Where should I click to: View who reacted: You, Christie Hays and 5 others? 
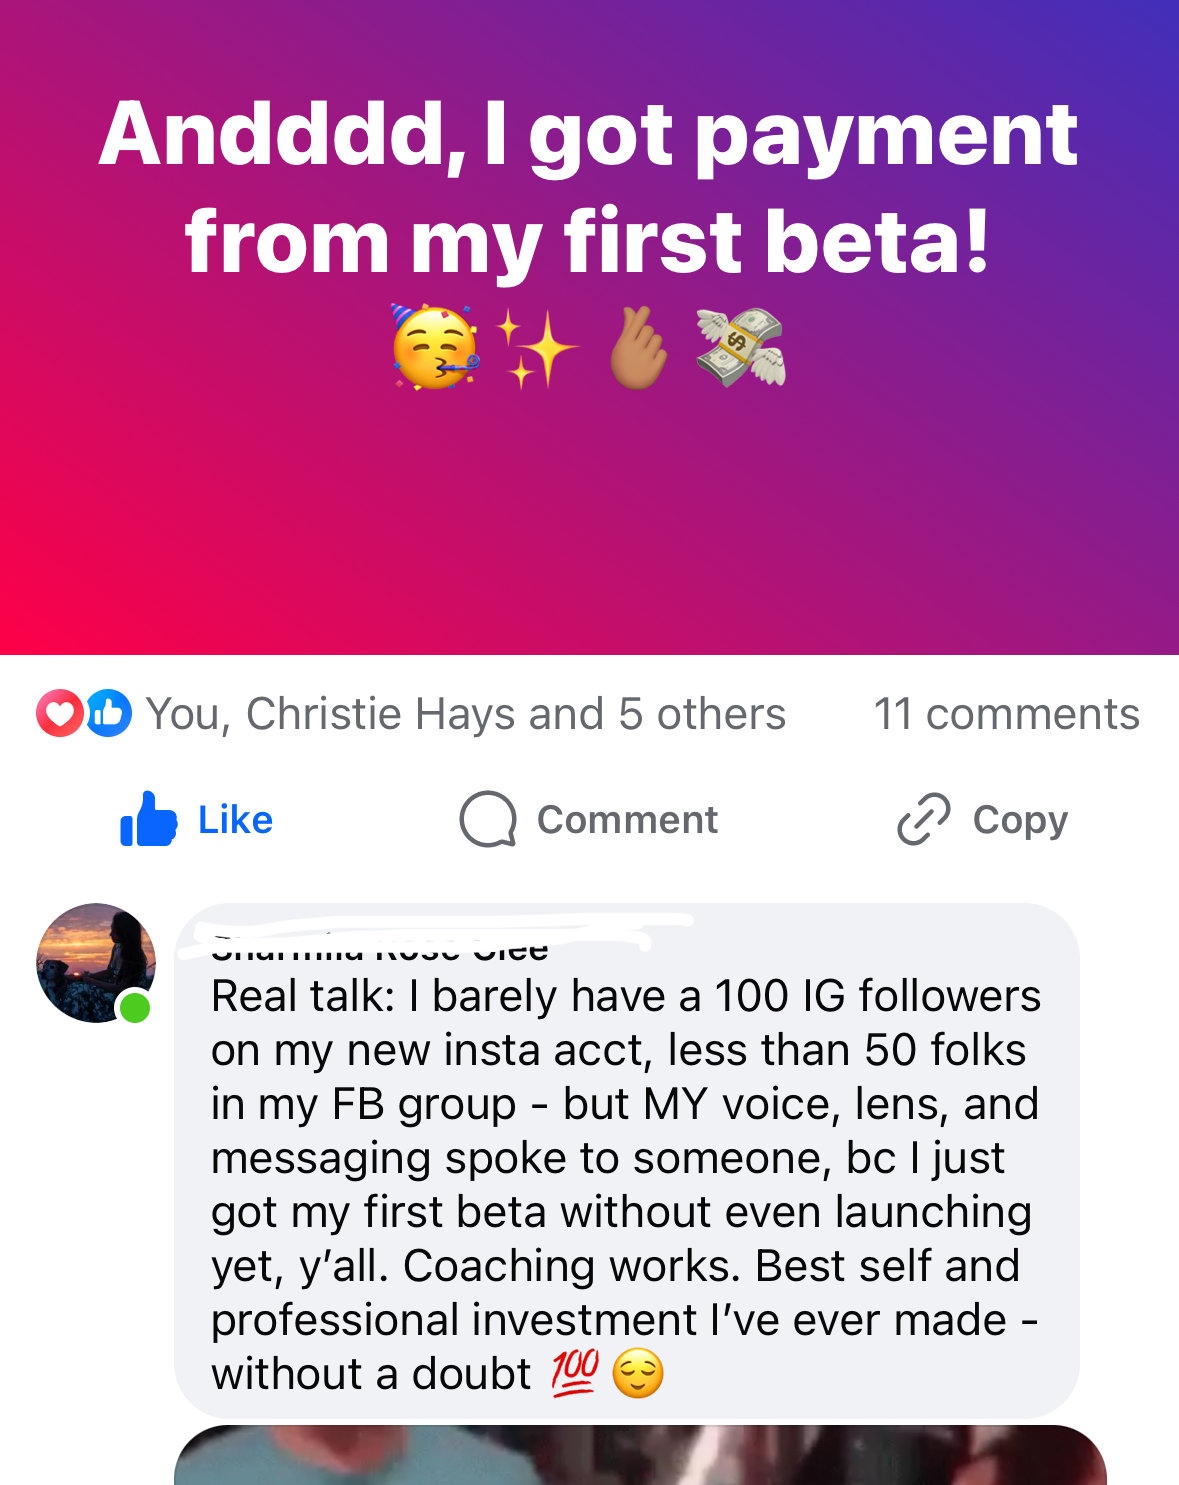(x=466, y=714)
